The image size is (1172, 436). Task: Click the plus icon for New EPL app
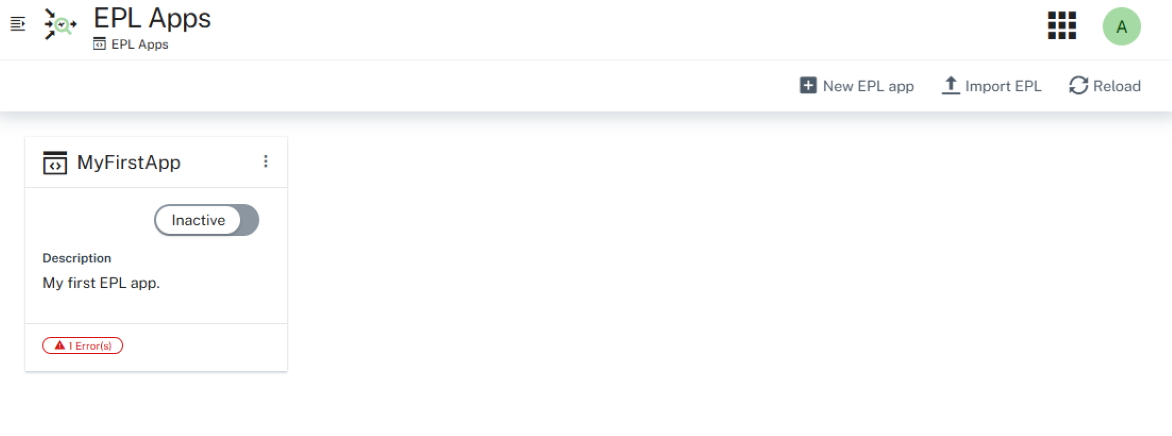[x=808, y=86]
